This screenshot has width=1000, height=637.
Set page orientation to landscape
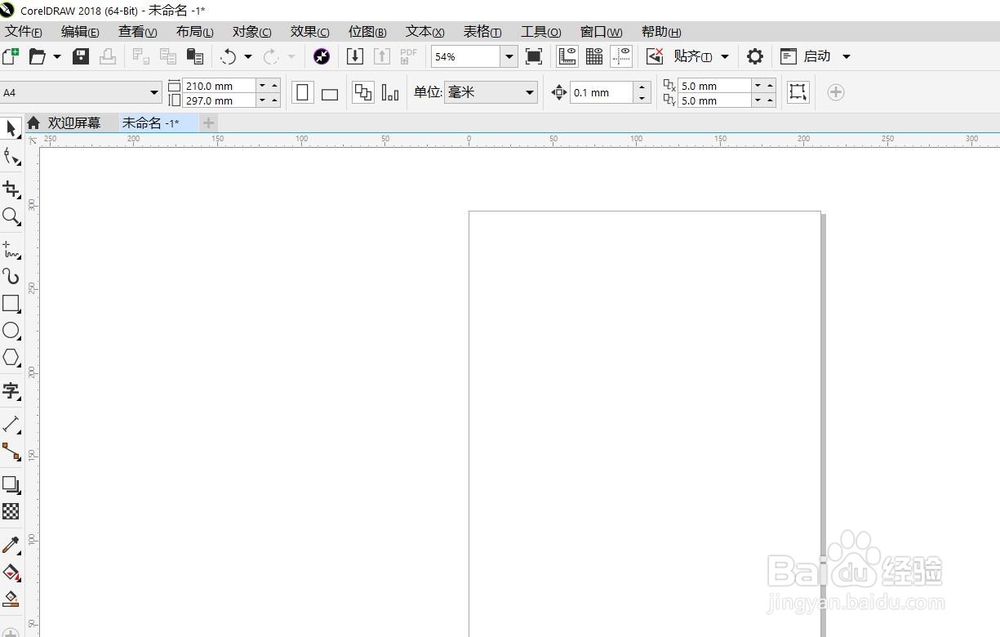pyautogui.click(x=329, y=93)
